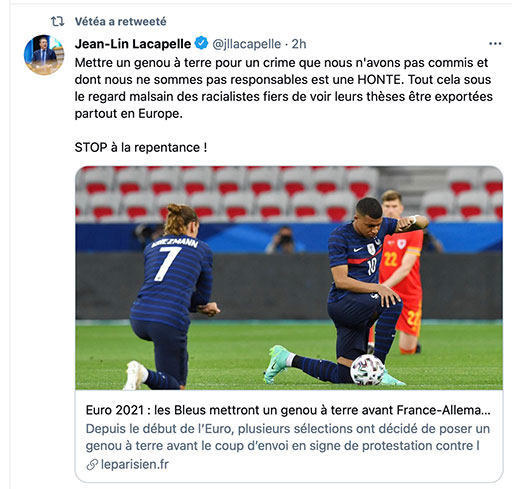Open the "Vétéa a retweeté" link
This screenshot has height=489, width=512.
120,22
